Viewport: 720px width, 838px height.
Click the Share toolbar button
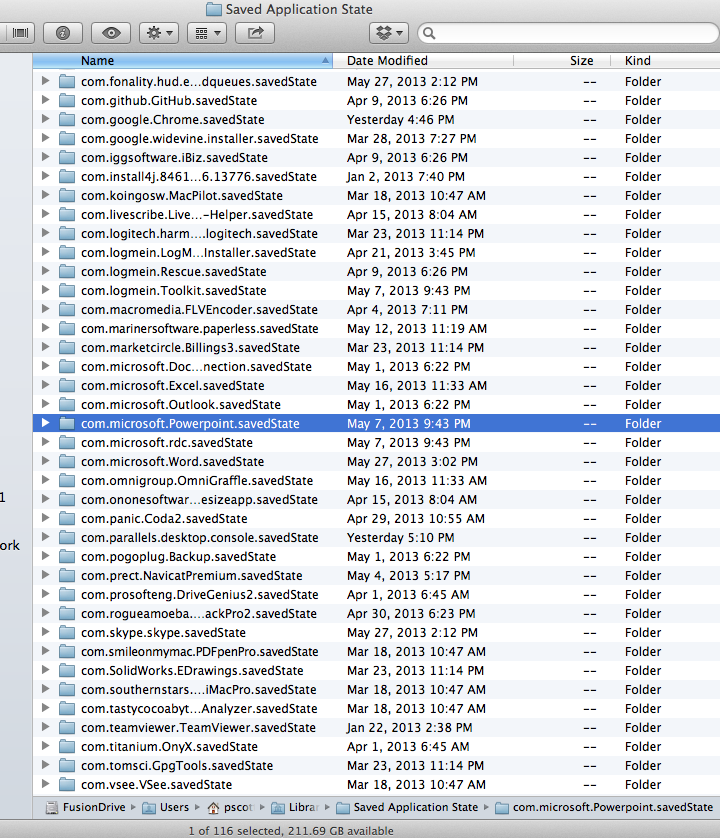[x=255, y=33]
